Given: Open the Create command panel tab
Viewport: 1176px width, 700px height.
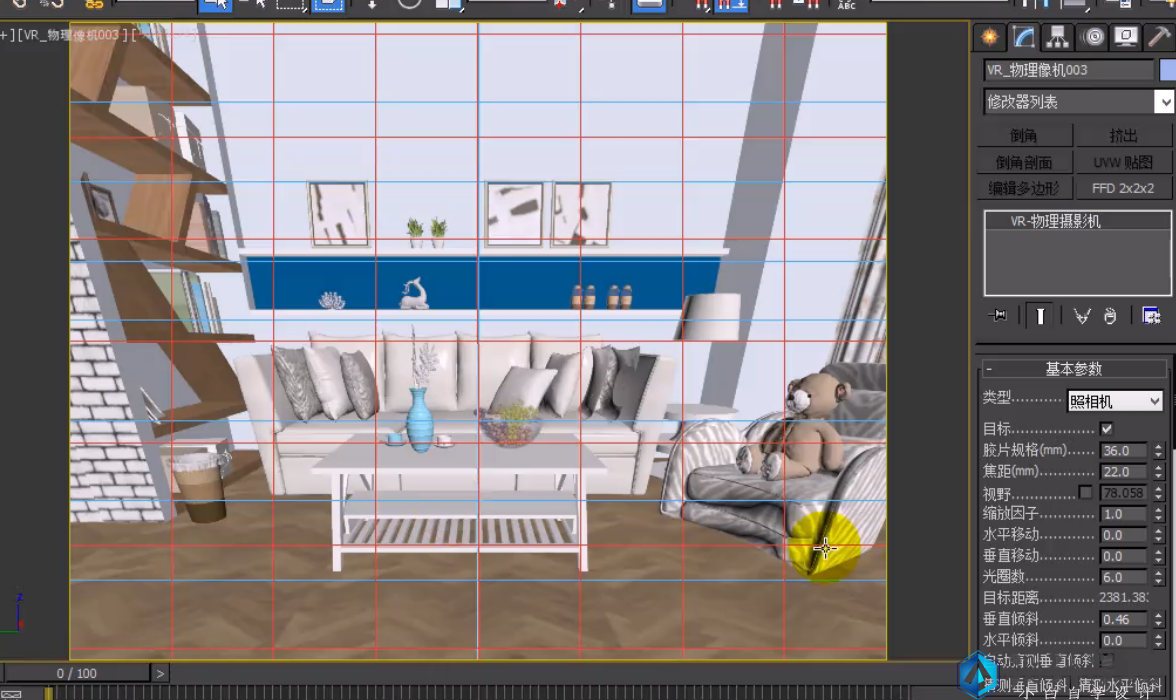Looking at the screenshot, I should 990,37.
